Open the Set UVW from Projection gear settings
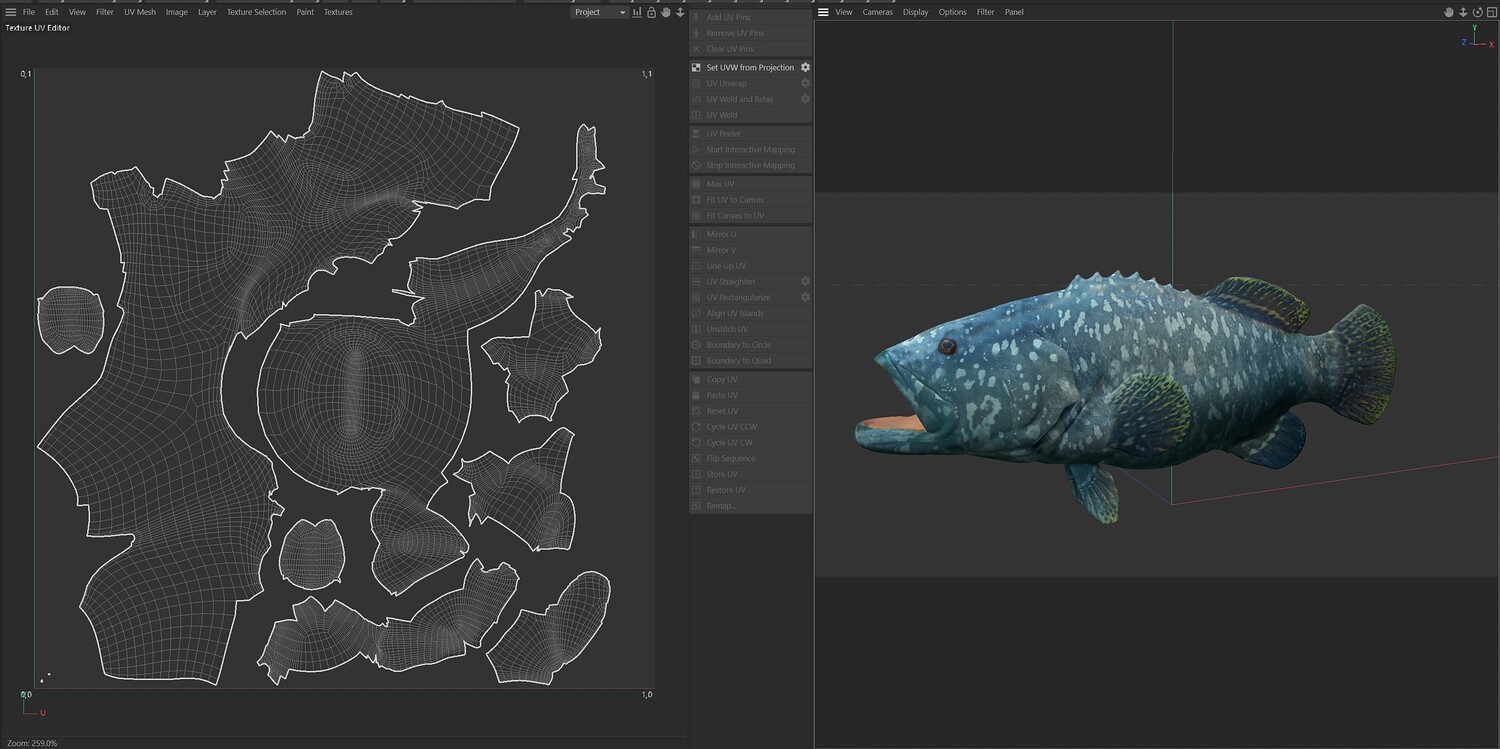 [x=805, y=68]
